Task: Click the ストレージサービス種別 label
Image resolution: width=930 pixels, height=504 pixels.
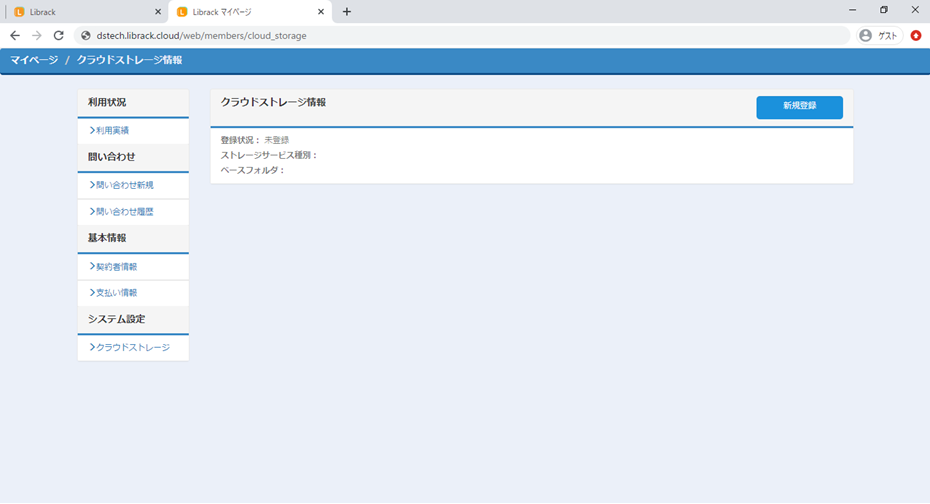Action: (269, 155)
